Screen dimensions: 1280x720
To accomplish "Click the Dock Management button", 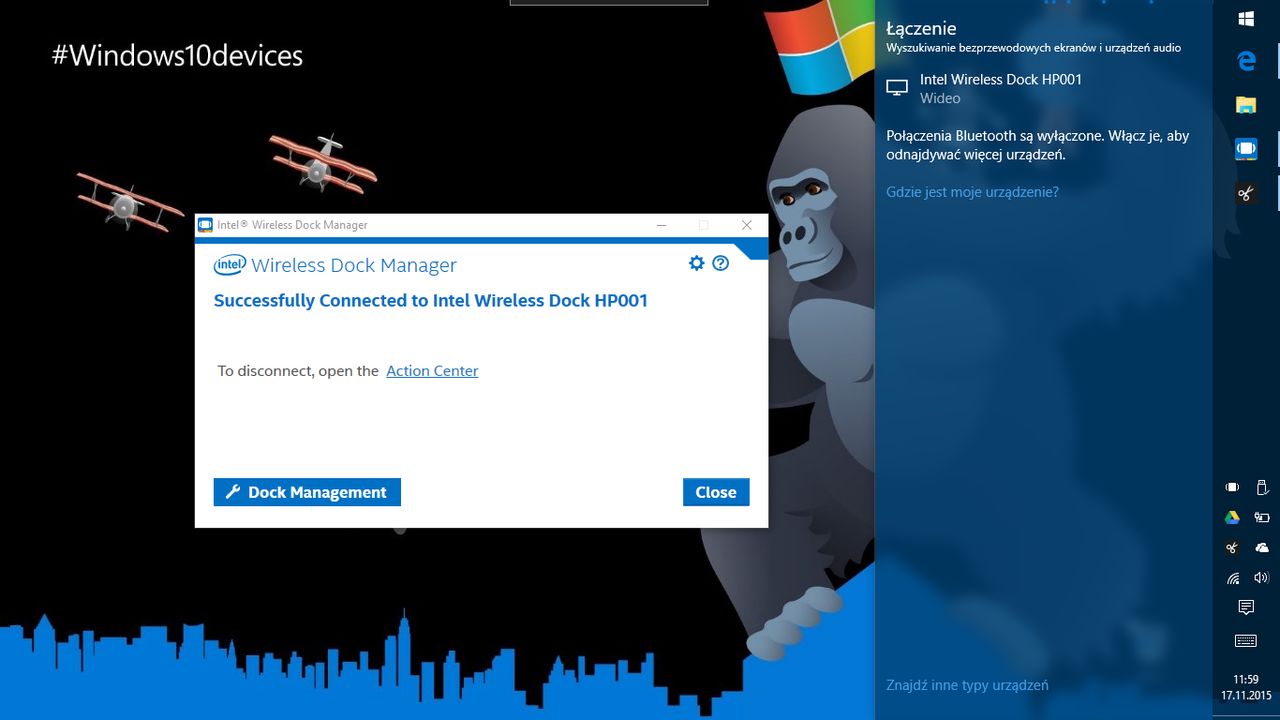I will [307, 492].
